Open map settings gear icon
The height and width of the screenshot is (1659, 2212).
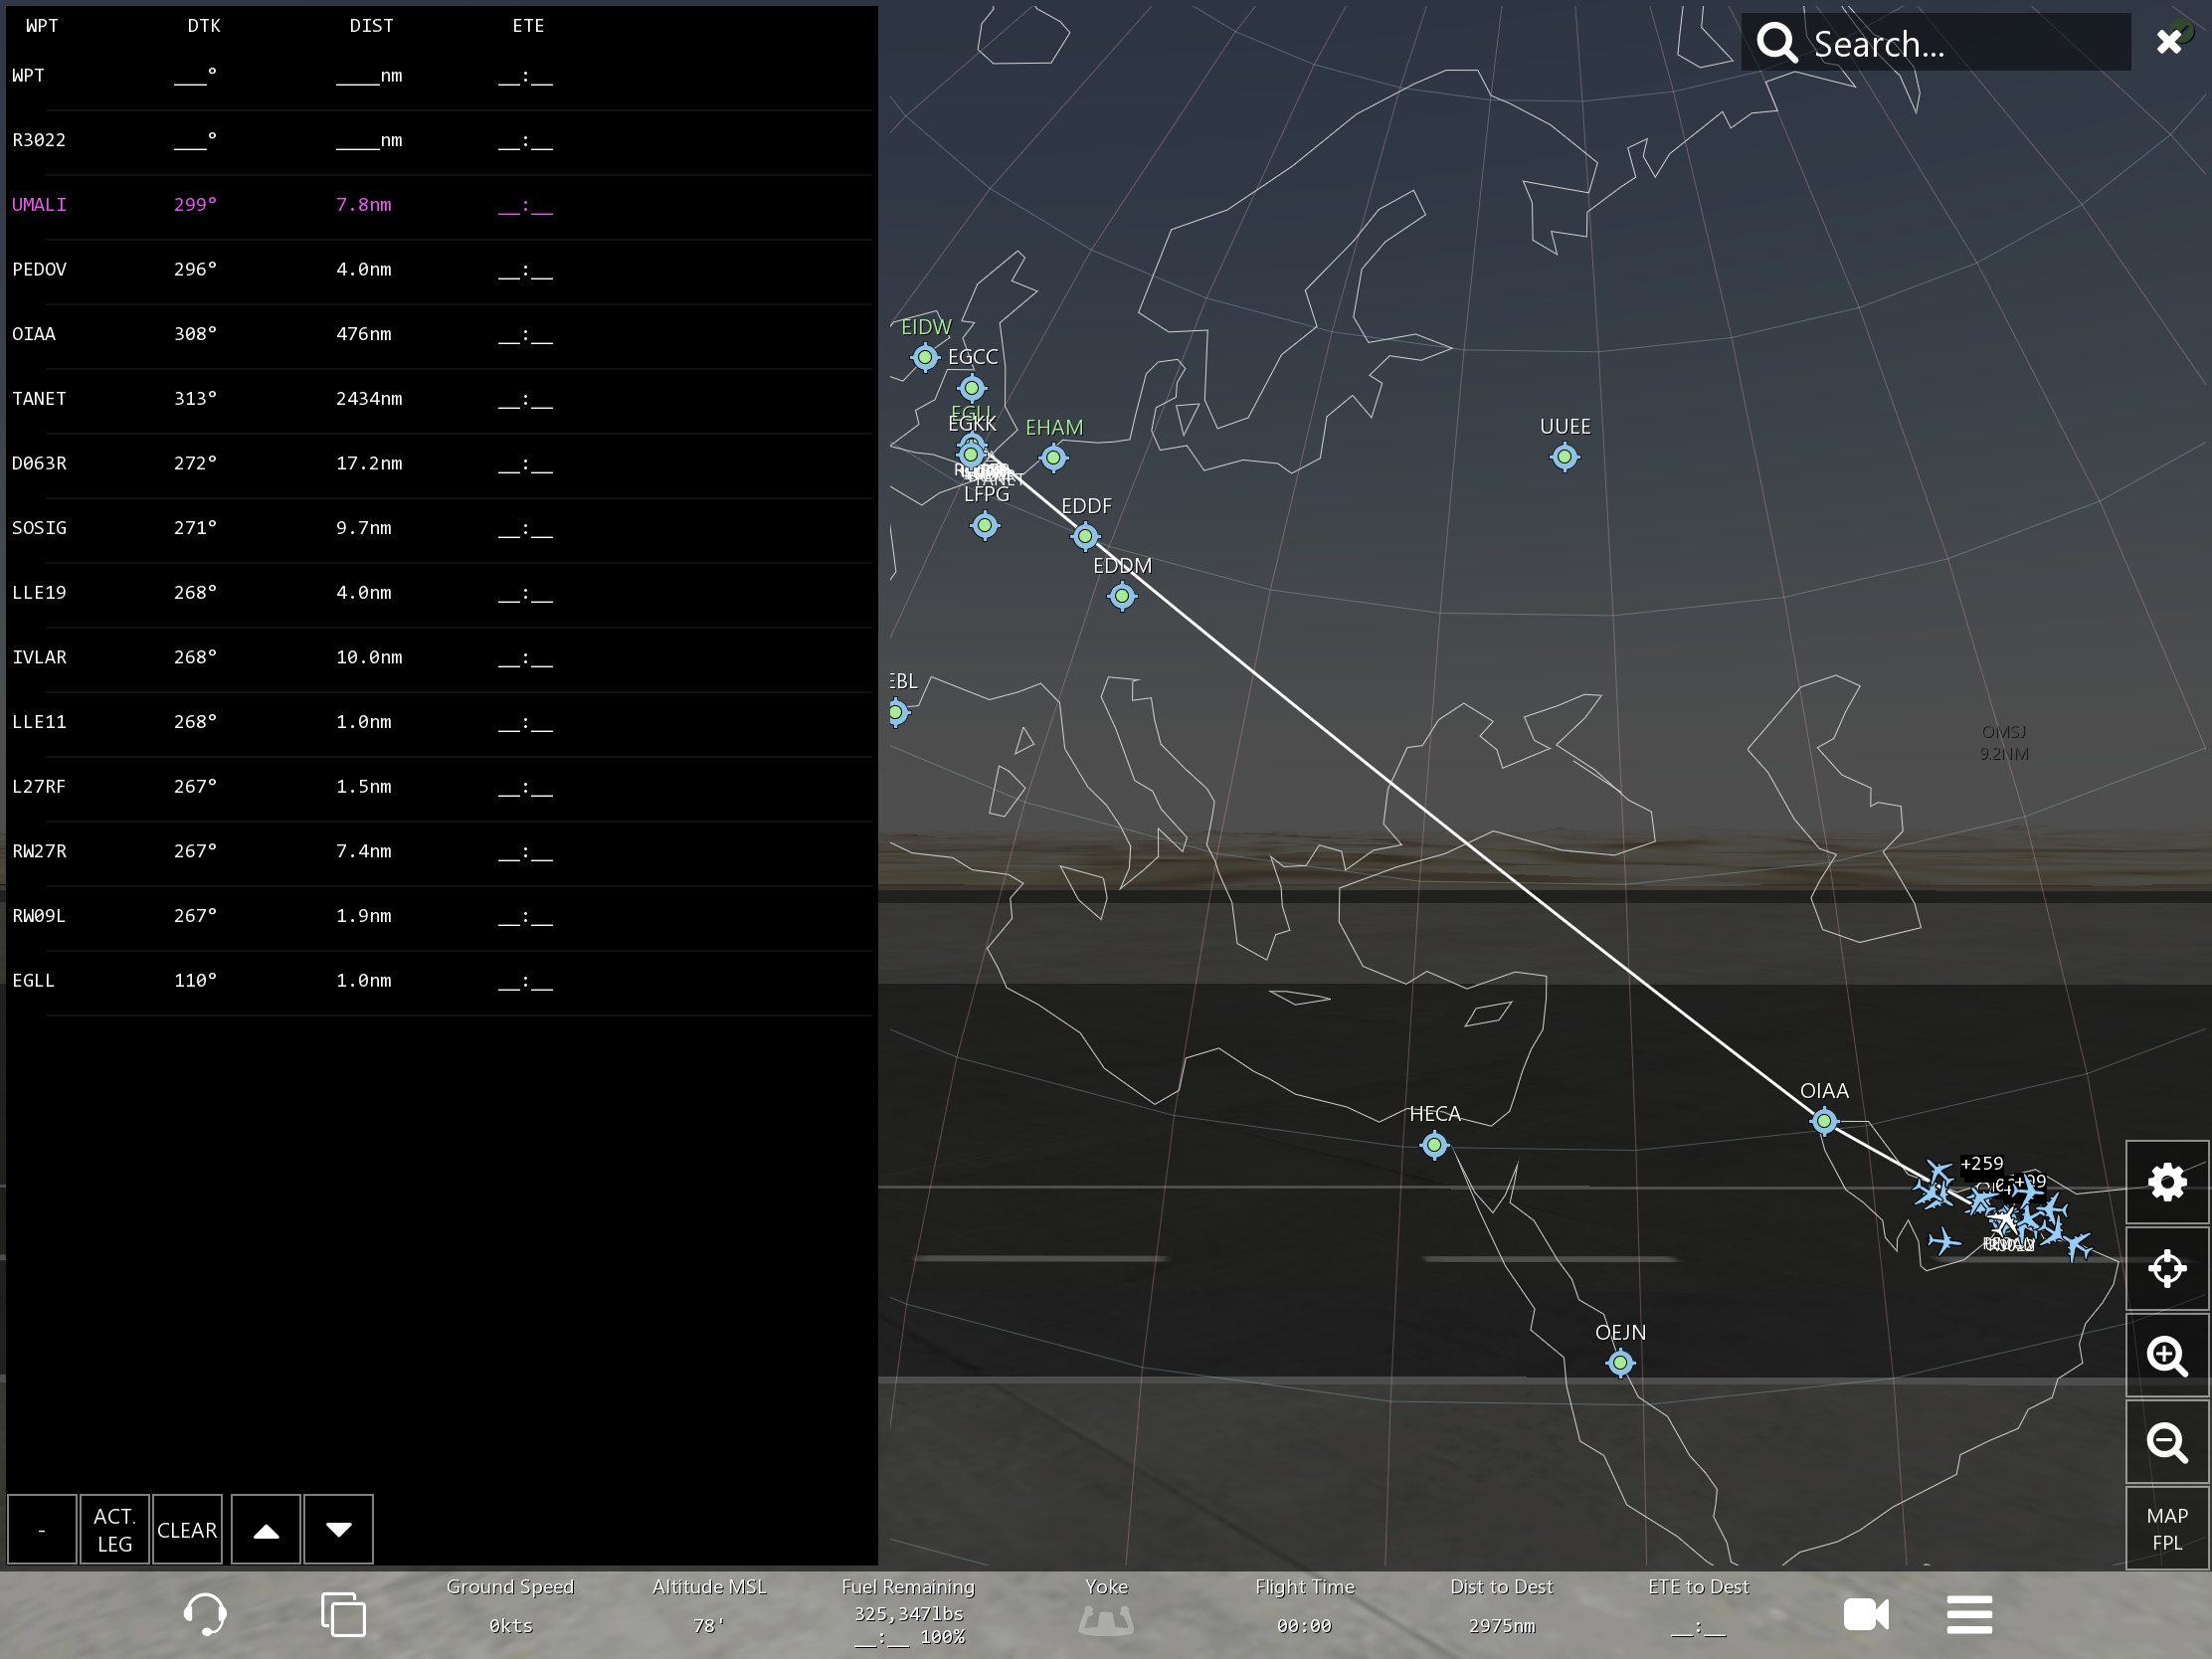pos(2166,1182)
